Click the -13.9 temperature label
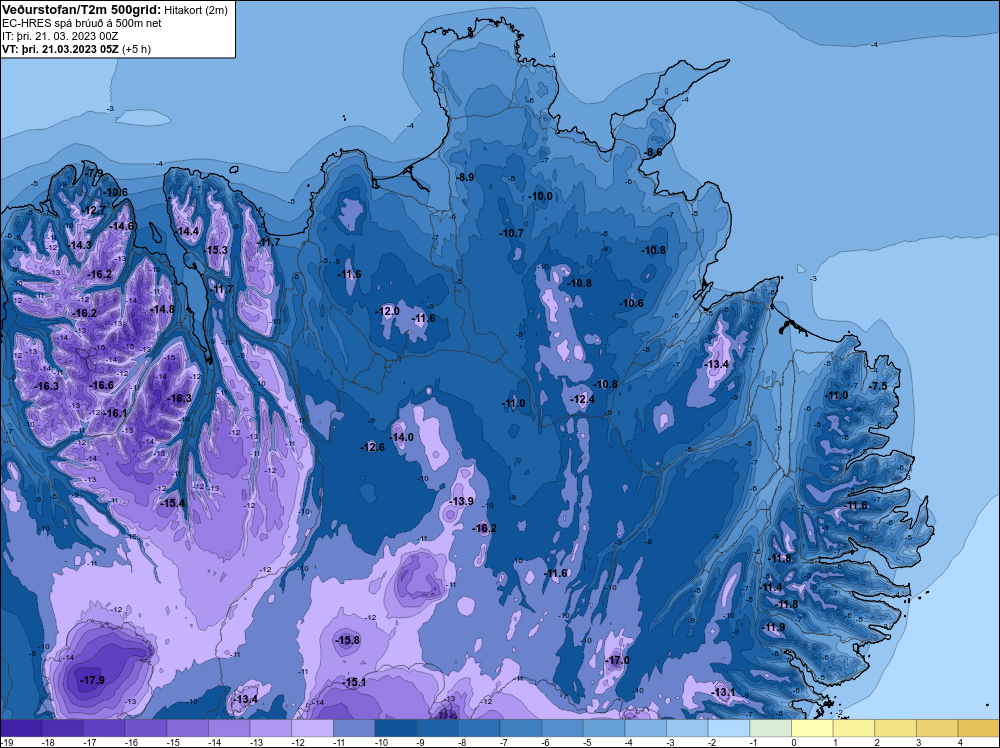 [461, 501]
